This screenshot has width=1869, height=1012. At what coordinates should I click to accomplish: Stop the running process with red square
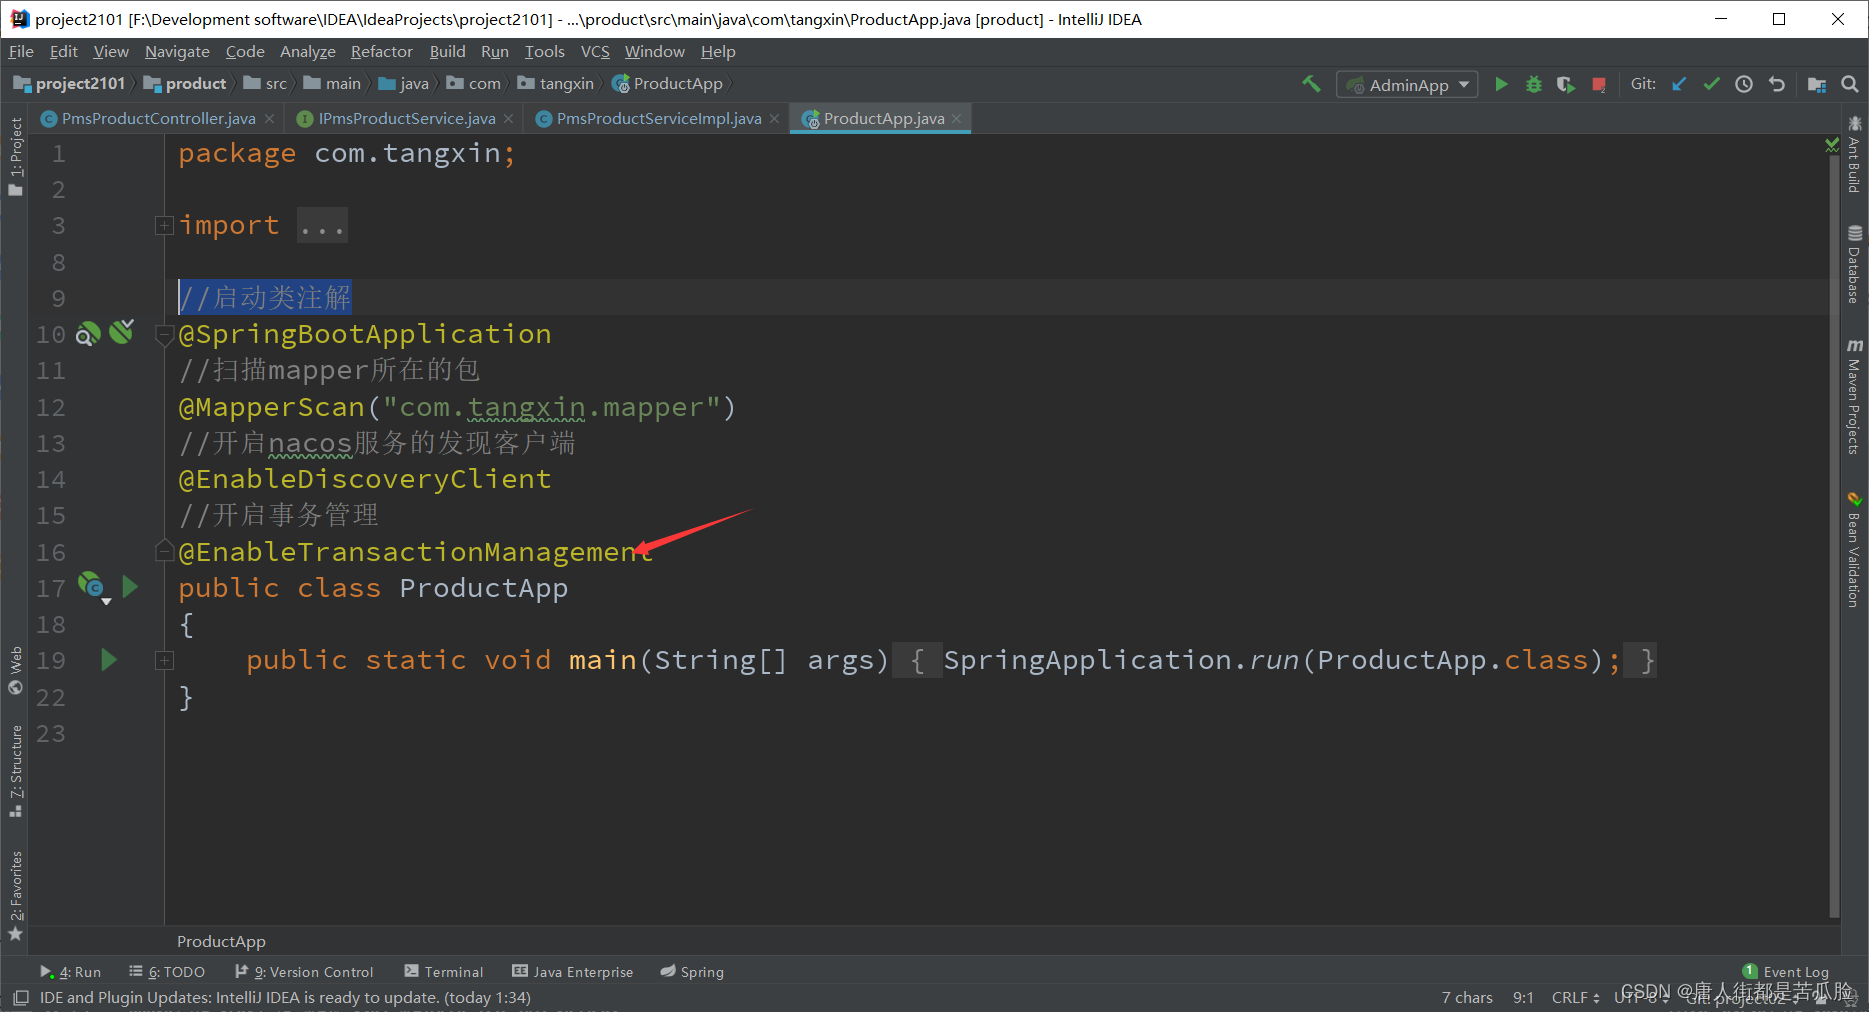pyautogui.click(x=1599, y=84)
